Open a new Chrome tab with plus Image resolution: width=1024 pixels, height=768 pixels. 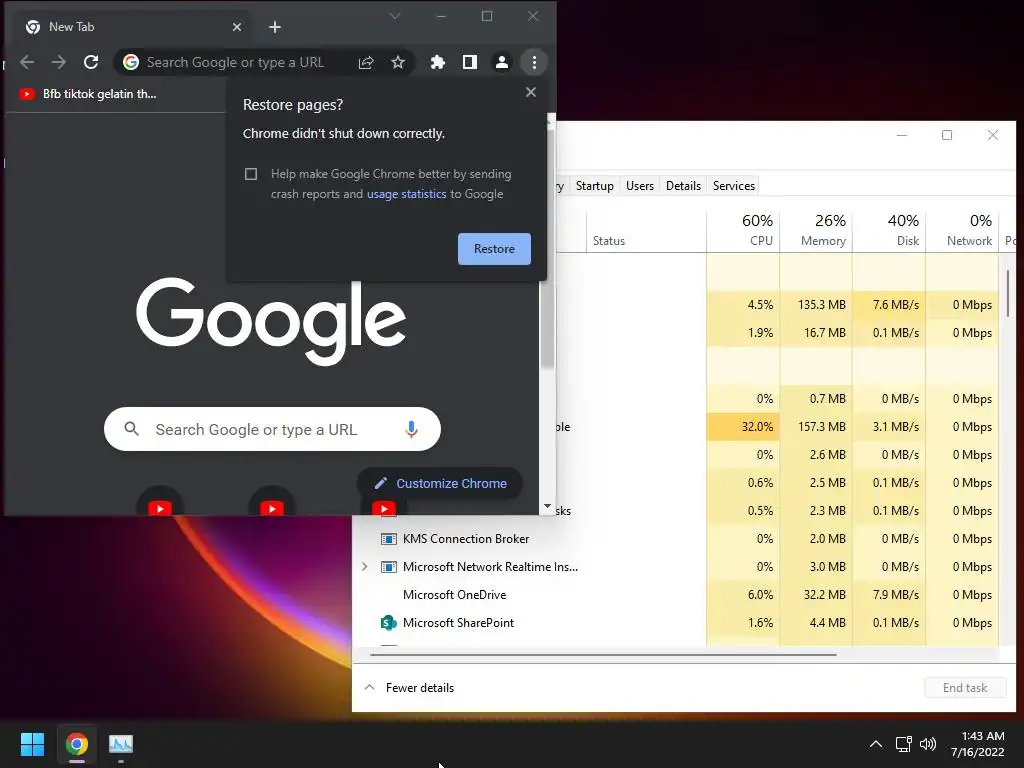point(275,27)
